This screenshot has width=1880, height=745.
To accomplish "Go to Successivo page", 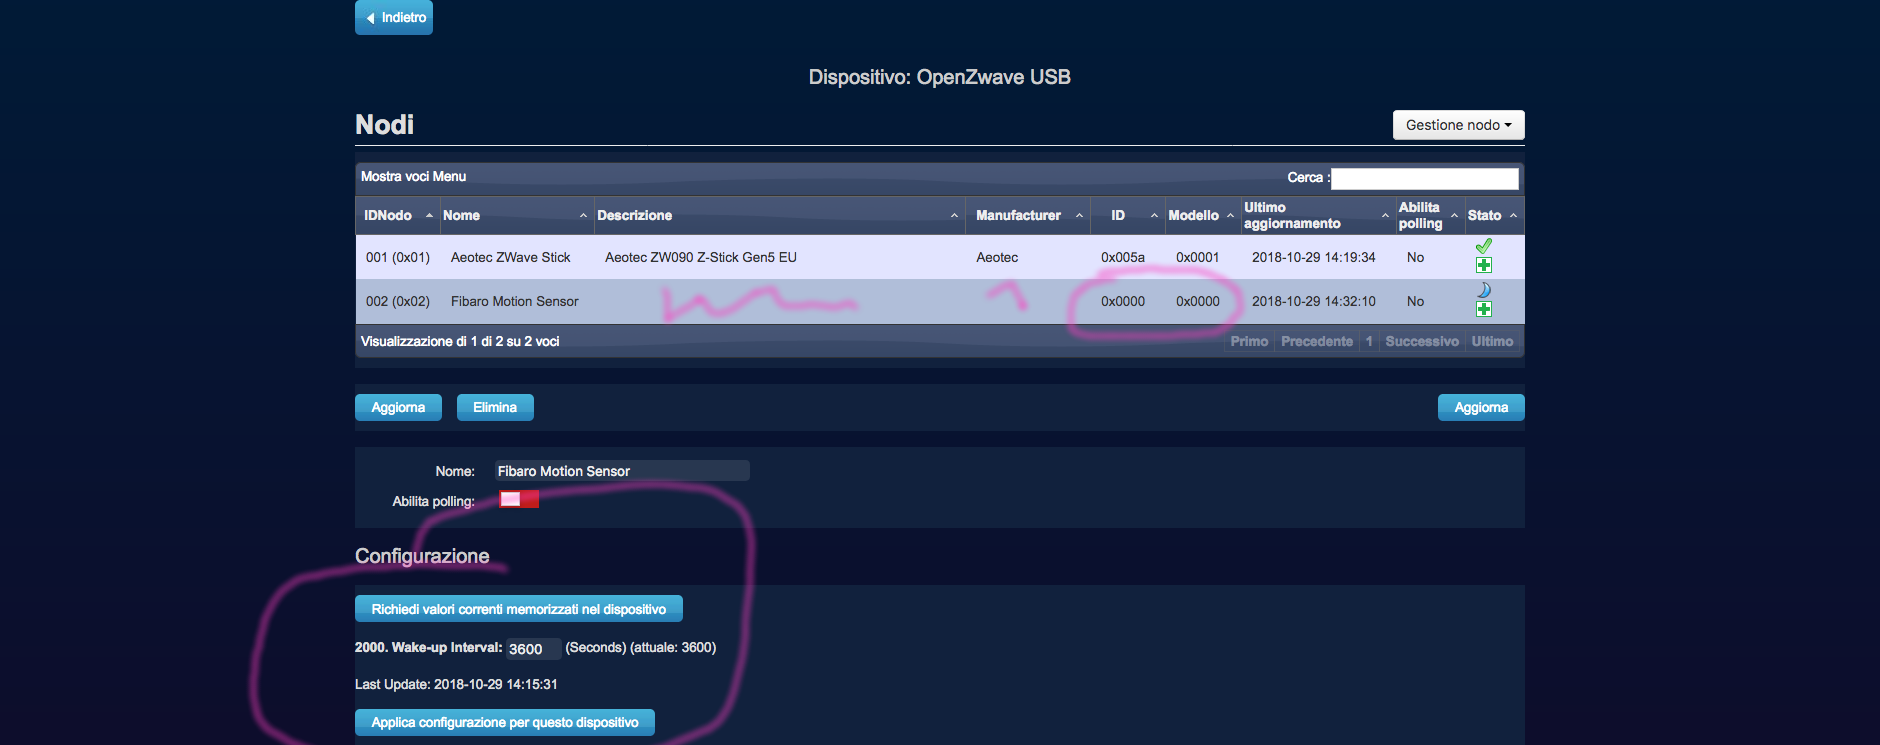I will pos(1421,342).
